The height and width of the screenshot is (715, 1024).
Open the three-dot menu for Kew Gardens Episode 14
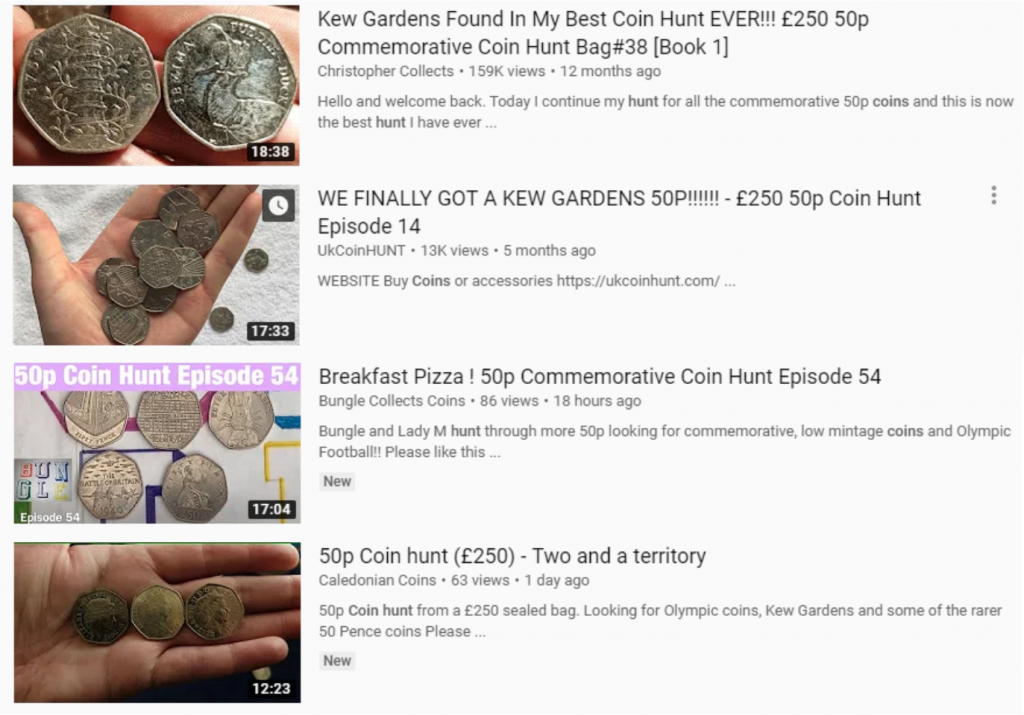[993, 195]
